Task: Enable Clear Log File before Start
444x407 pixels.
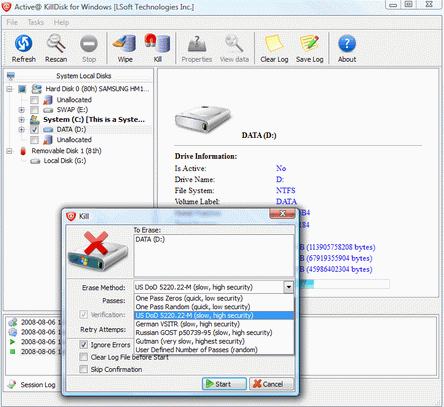Action: tap(84, 357)
